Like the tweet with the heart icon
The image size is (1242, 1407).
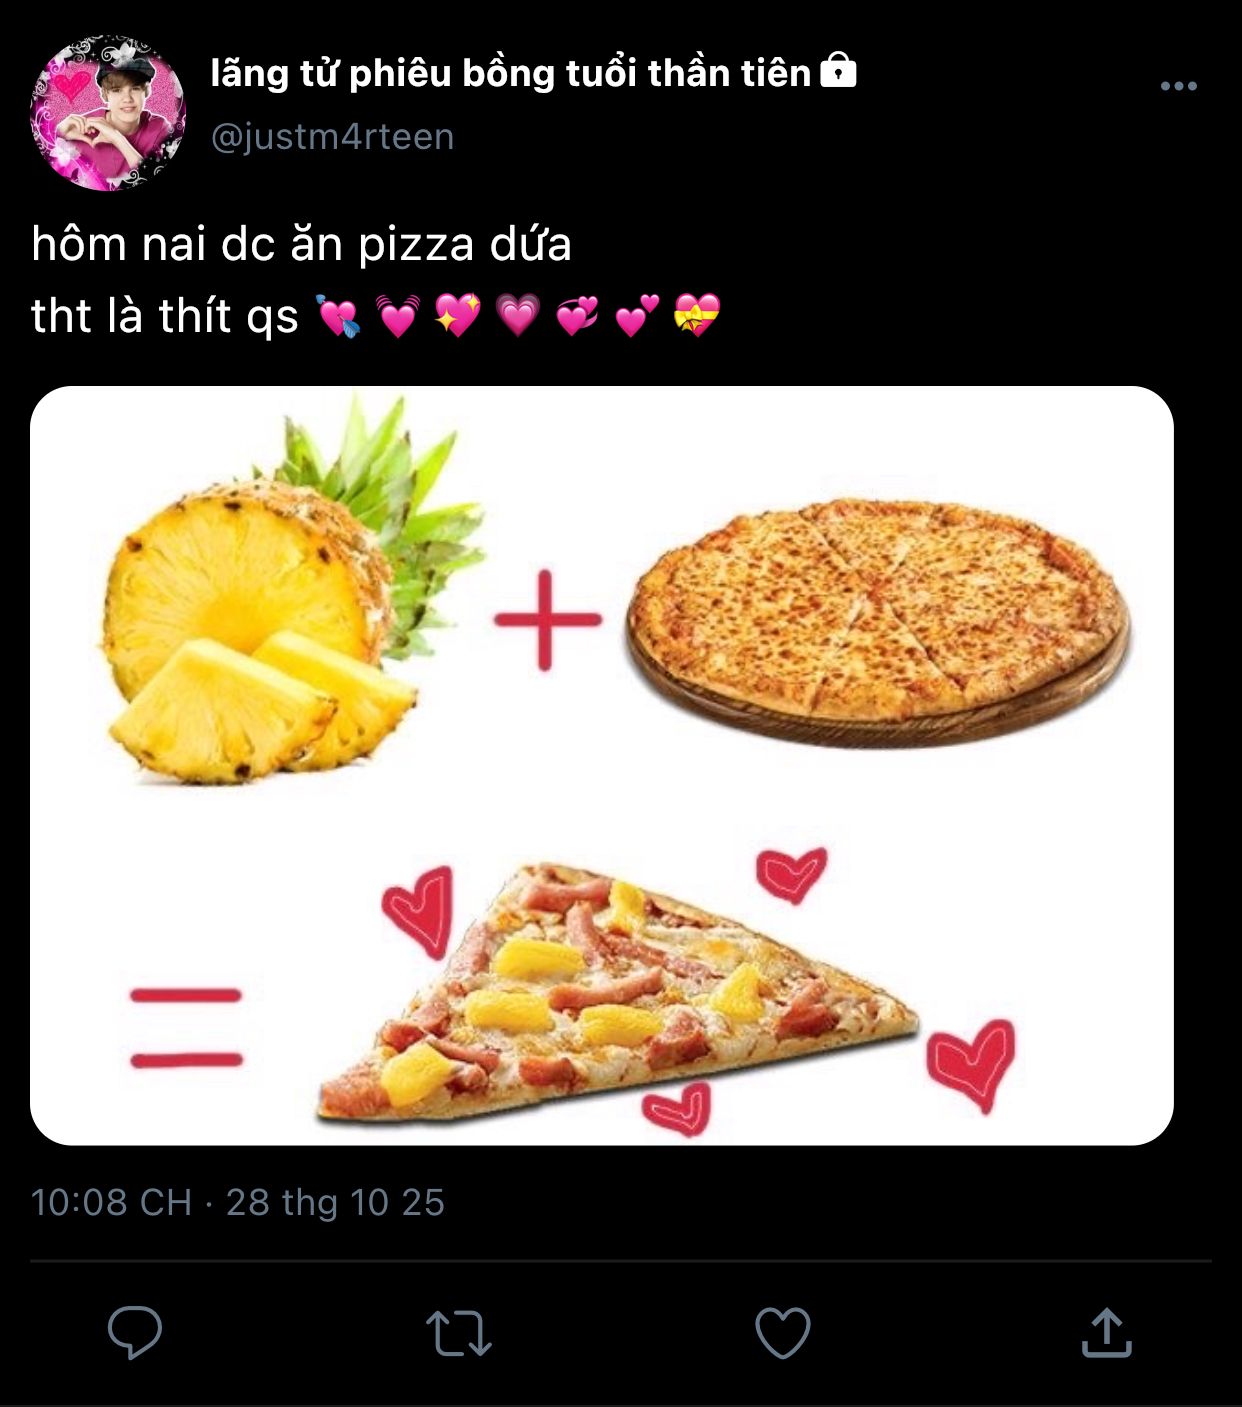point(782,1333)
